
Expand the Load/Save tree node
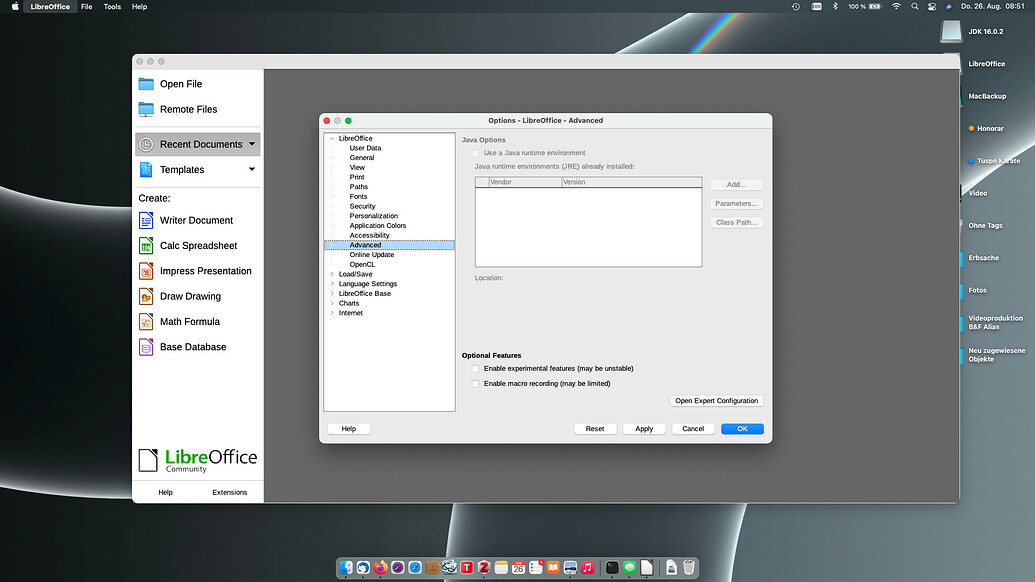(332, 275)
